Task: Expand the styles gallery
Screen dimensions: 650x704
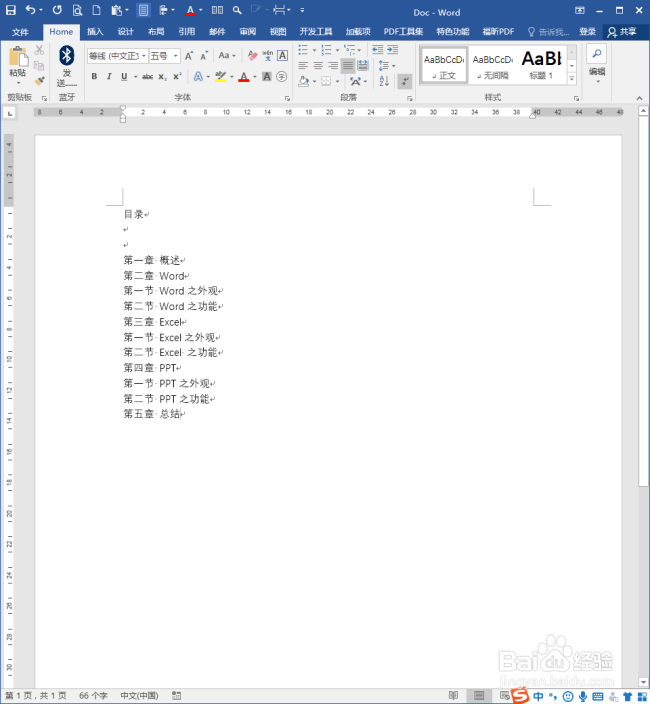Action: coord(572,78)
